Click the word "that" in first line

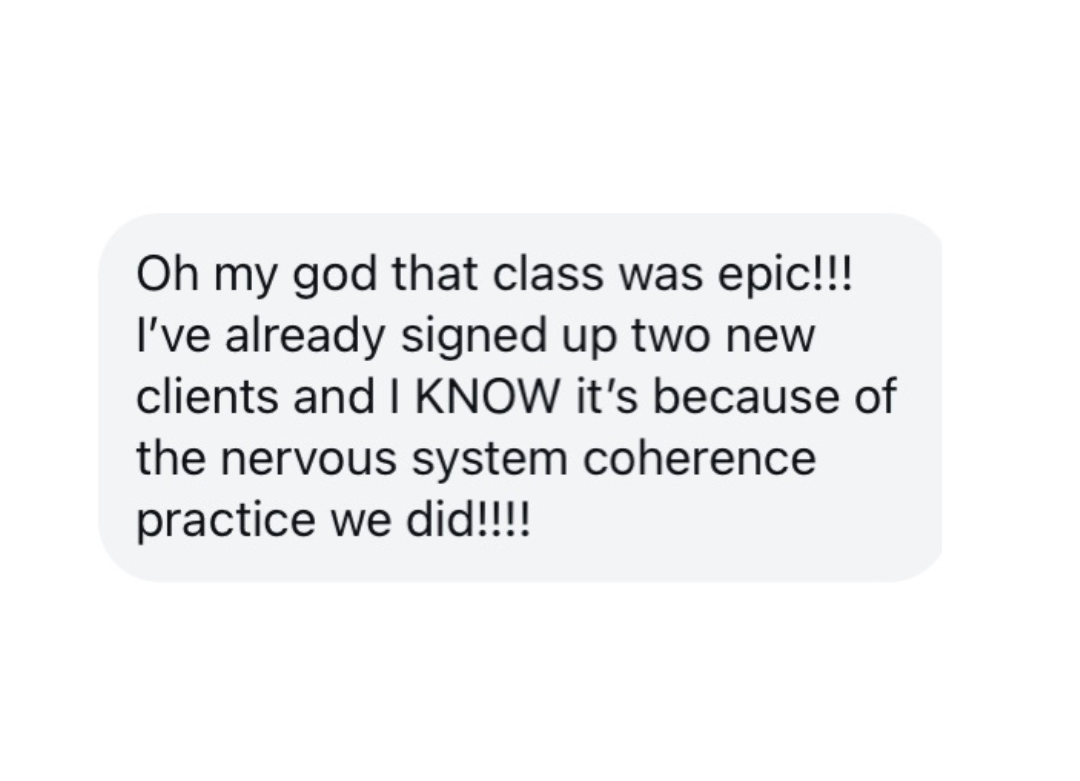pyautogui.click(x=435, y=273)
